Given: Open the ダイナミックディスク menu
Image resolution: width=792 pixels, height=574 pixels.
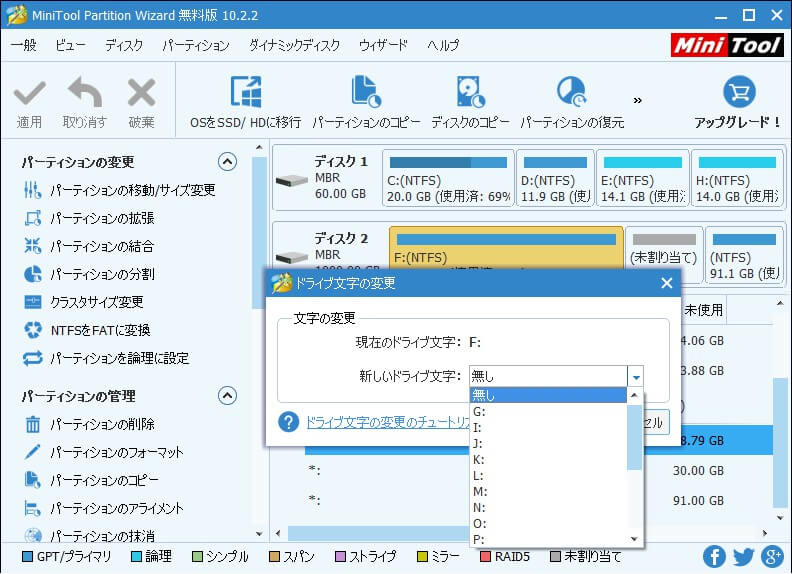Looking at the screenshot, I should coord(294,45).
